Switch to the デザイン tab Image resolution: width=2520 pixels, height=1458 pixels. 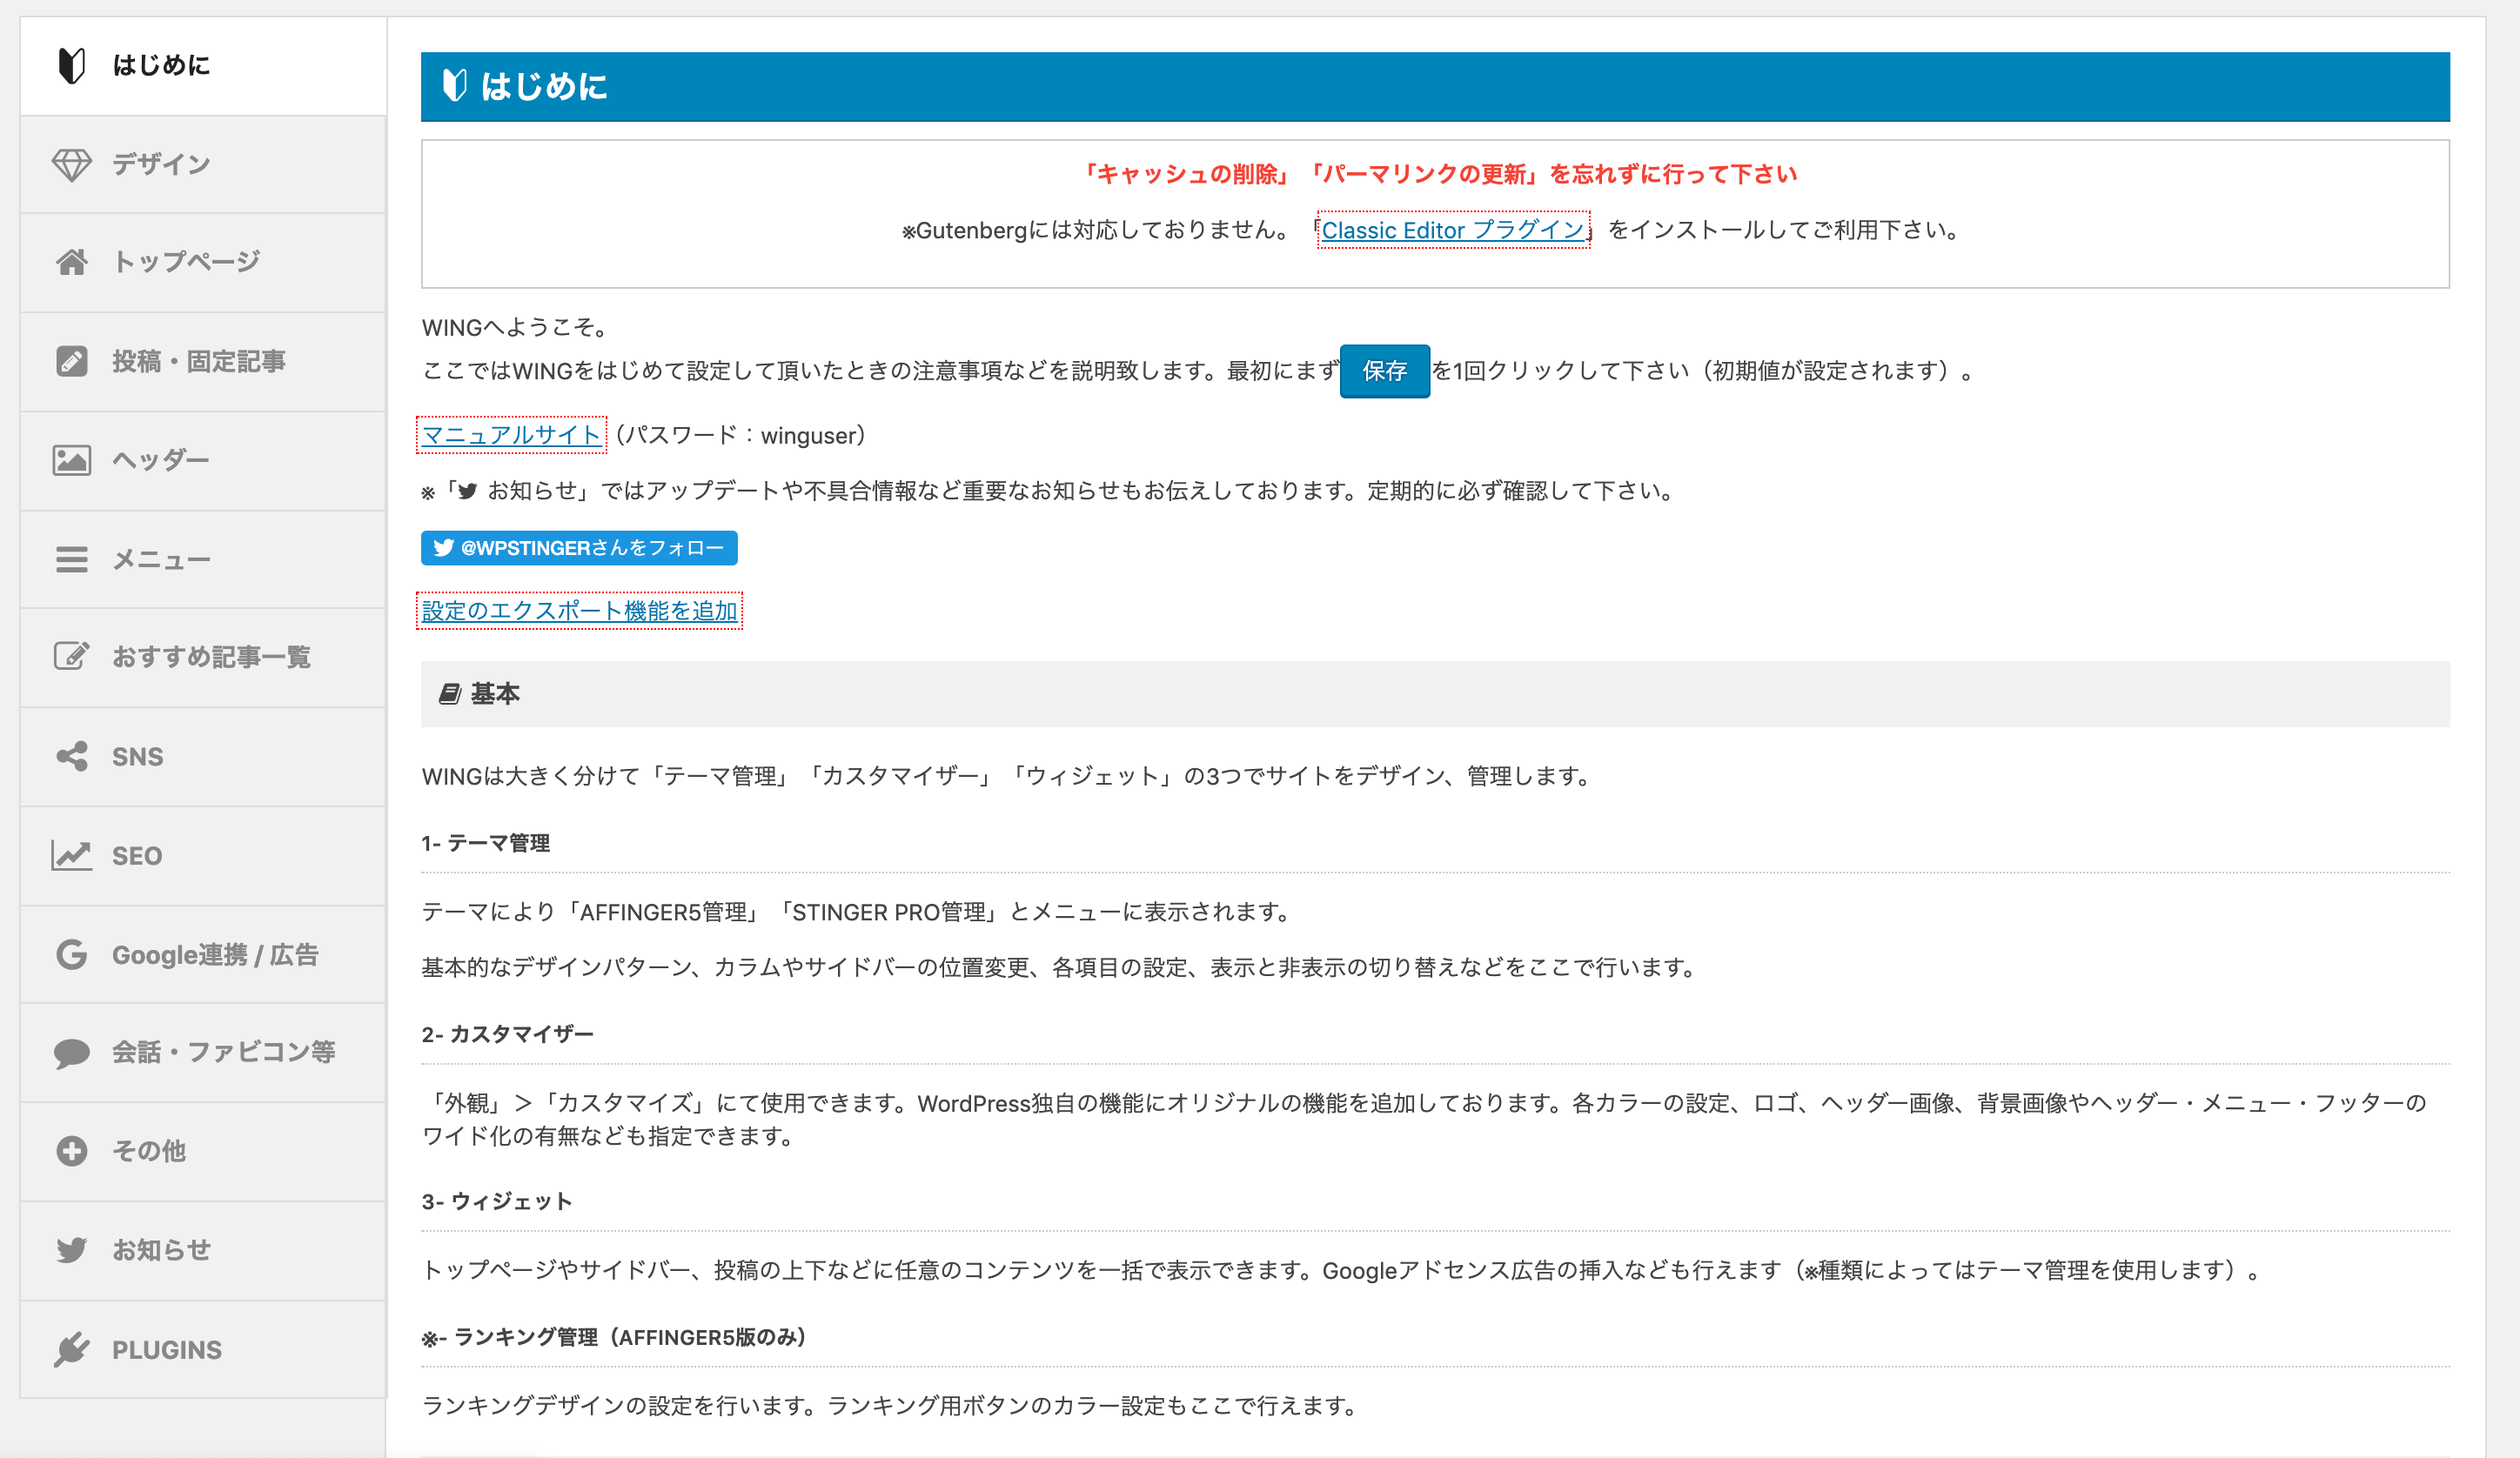pos(203,164)
